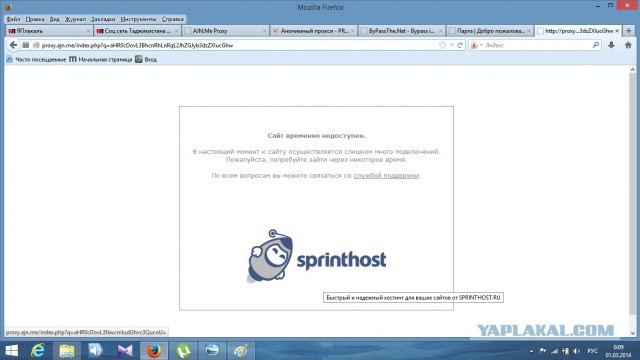Screen dimensions: 640x360
Task: Close the AJN.Me Proxy tab
Action: 264,31
